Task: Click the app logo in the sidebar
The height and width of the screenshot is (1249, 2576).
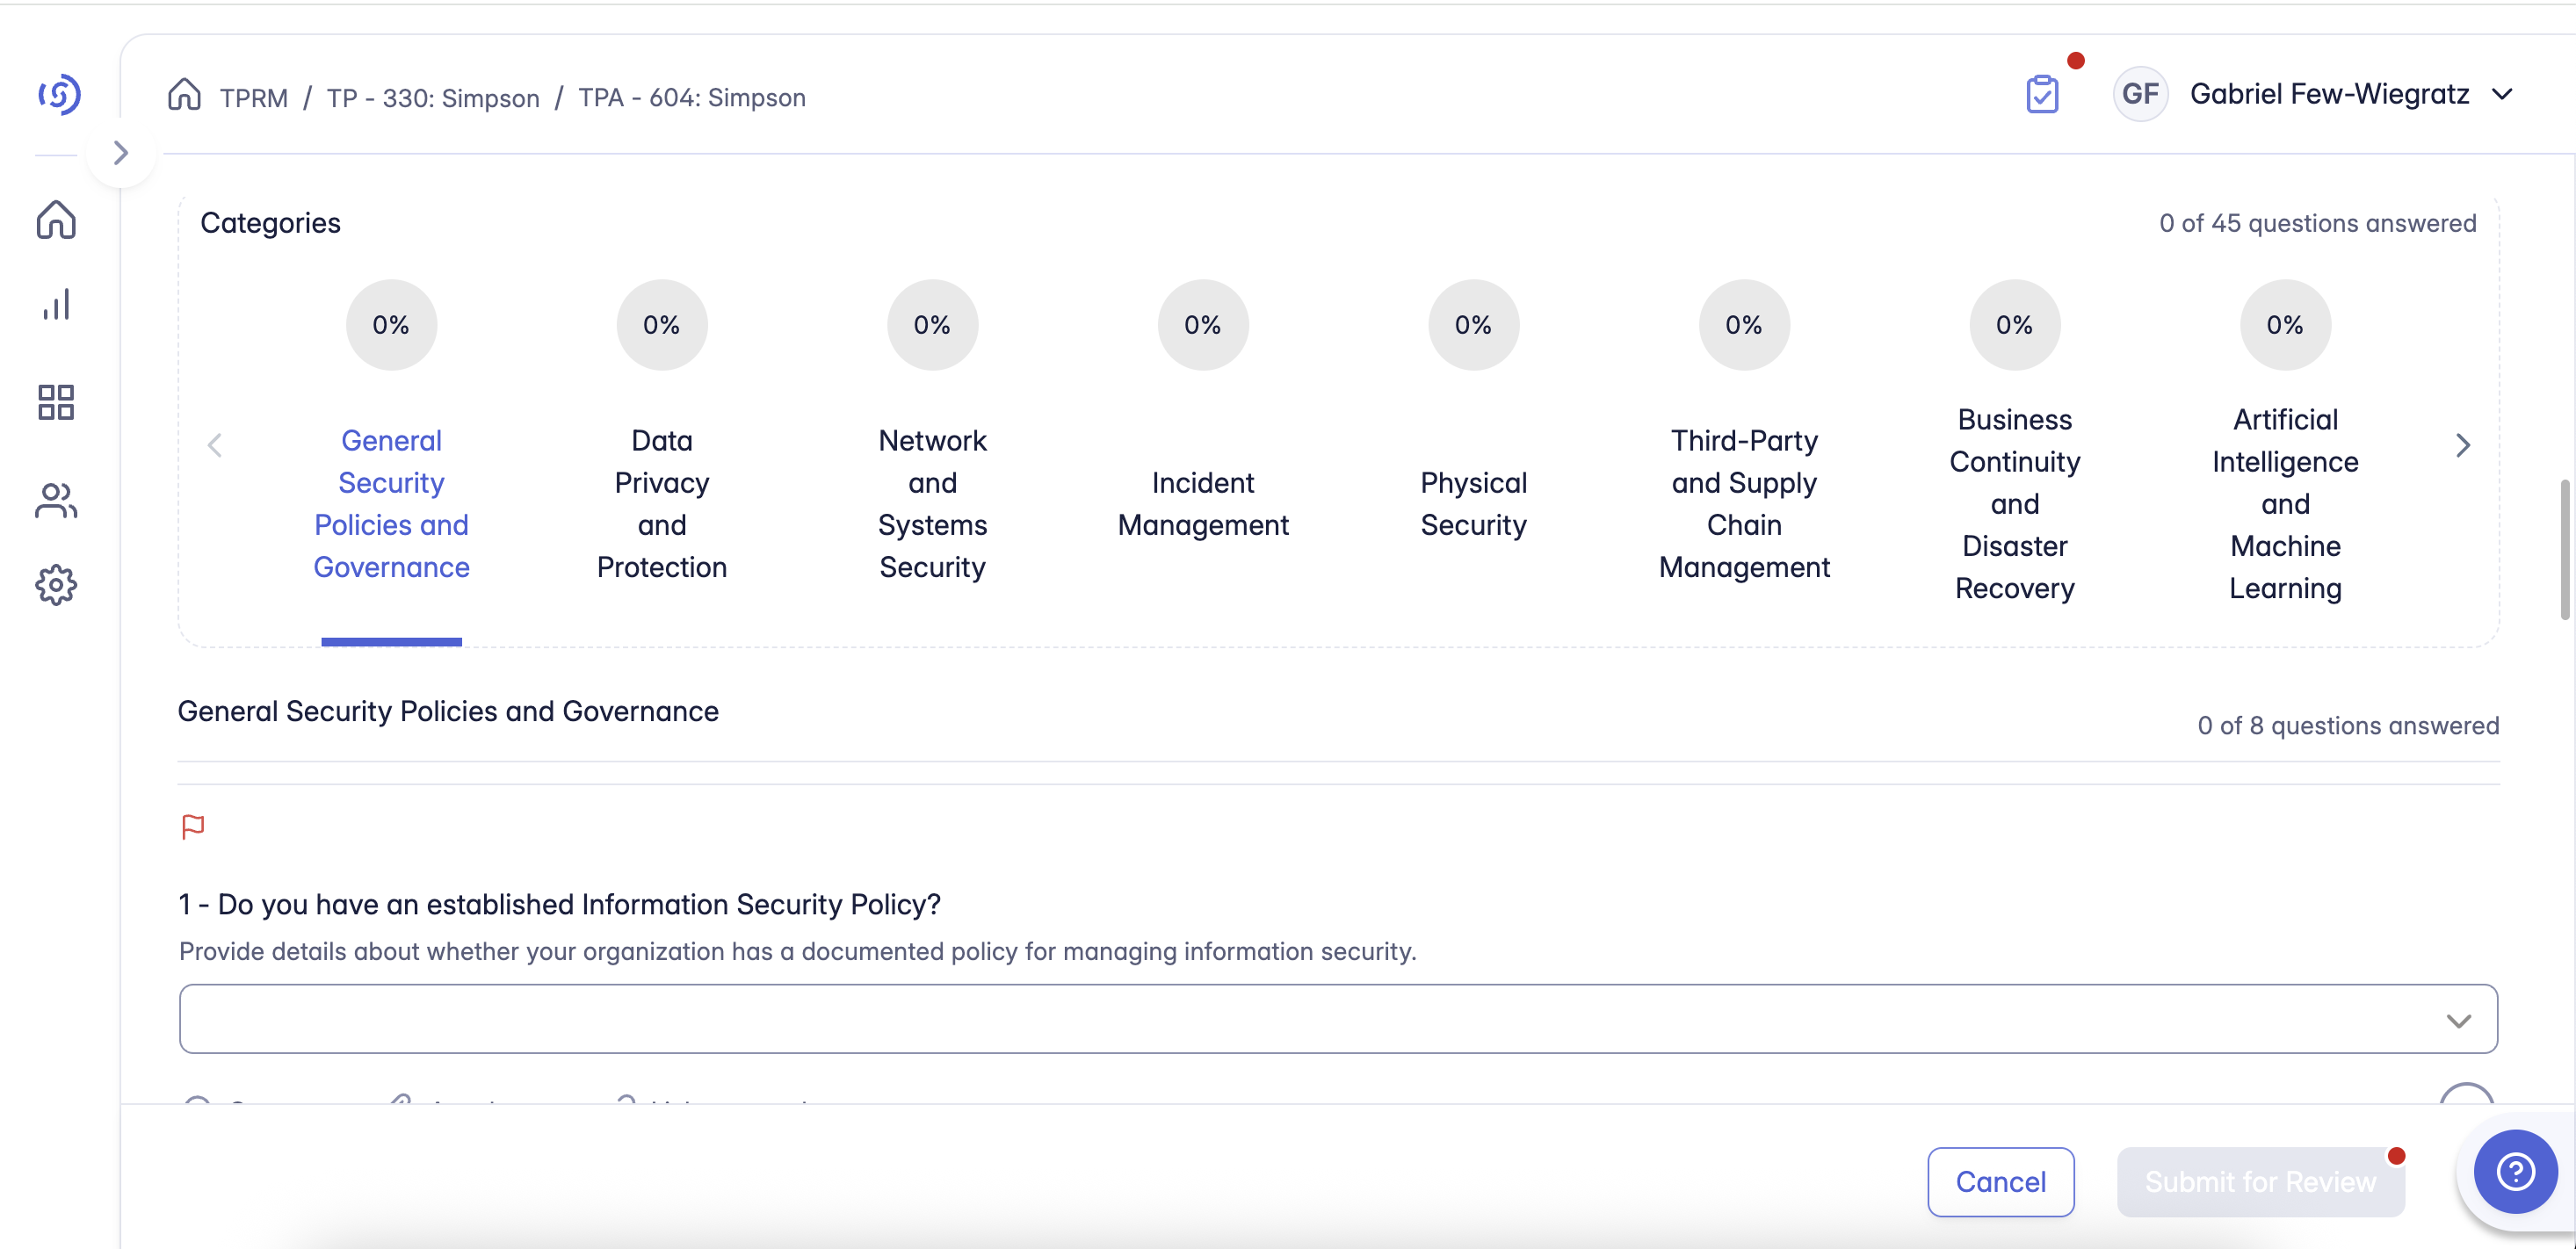Action: [59, 95]
